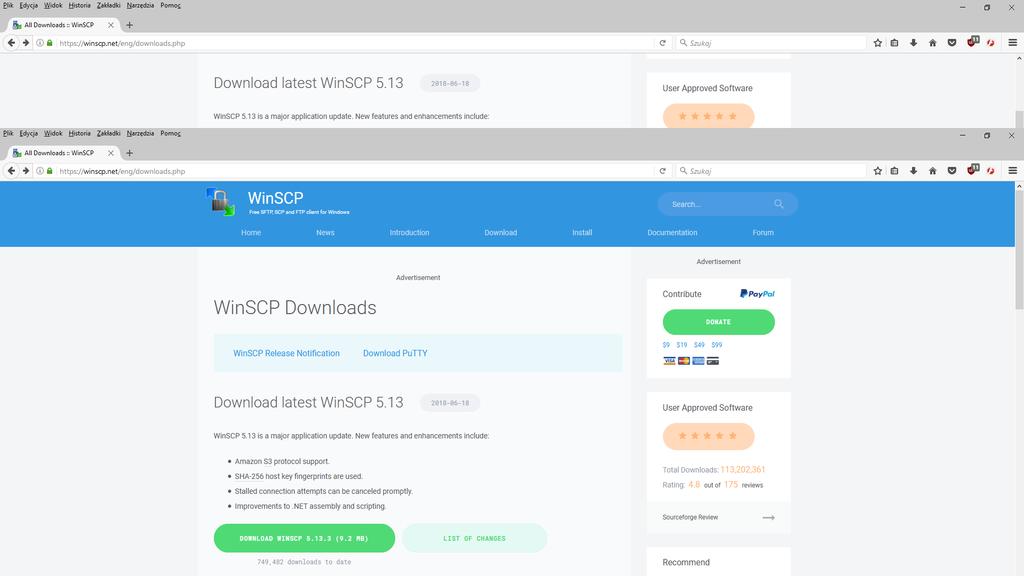Go to the Home page in site navigation
This screenshot has width=1024, height=576.
tap(251, 232)
